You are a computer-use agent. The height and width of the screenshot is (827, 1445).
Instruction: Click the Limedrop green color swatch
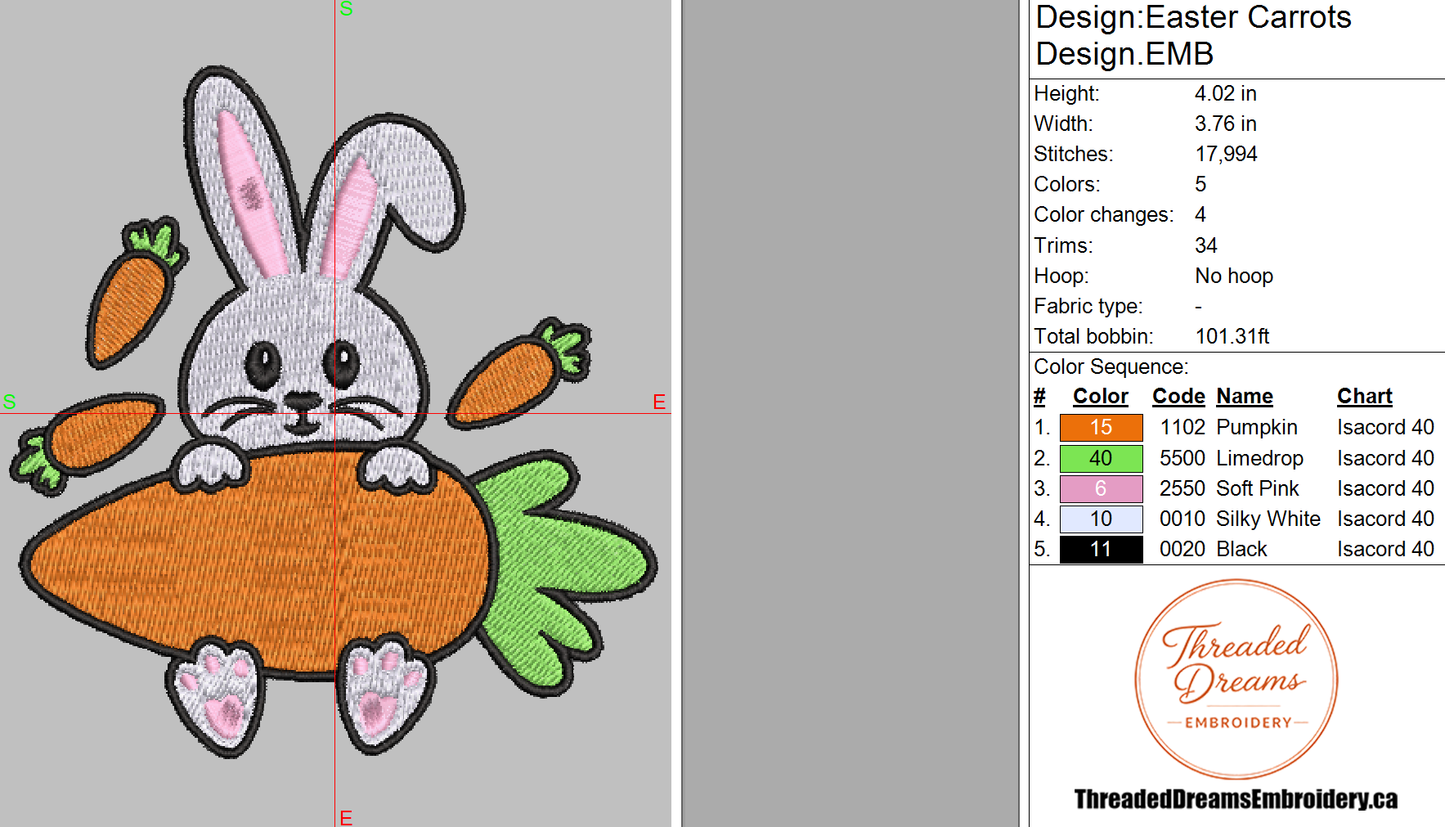(x=1101, y=459)
